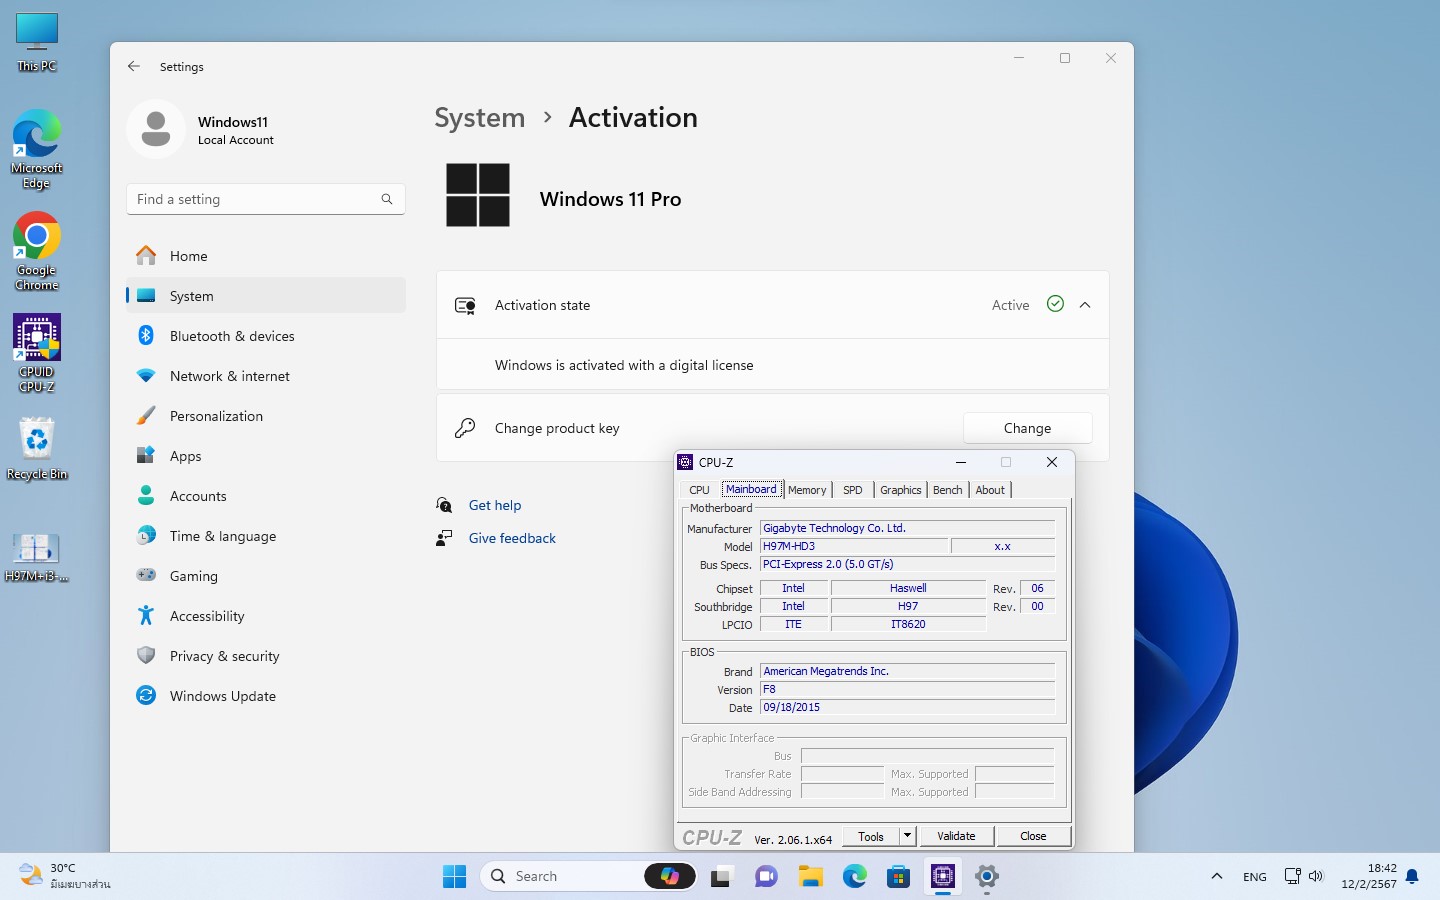Viewport: 1440px width, 900px height.
Task: Open Personalization settings
Action: coord(266,416)
